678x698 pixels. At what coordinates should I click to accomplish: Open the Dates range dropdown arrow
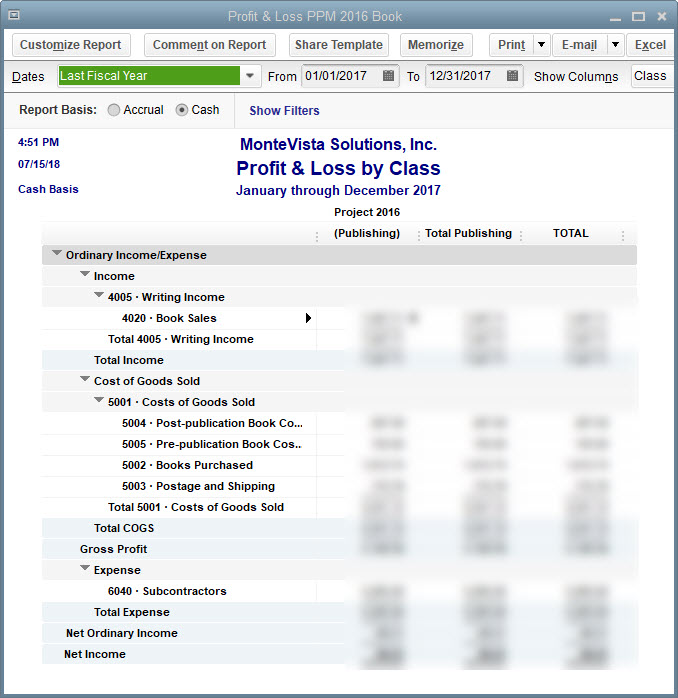coord(250,76)
